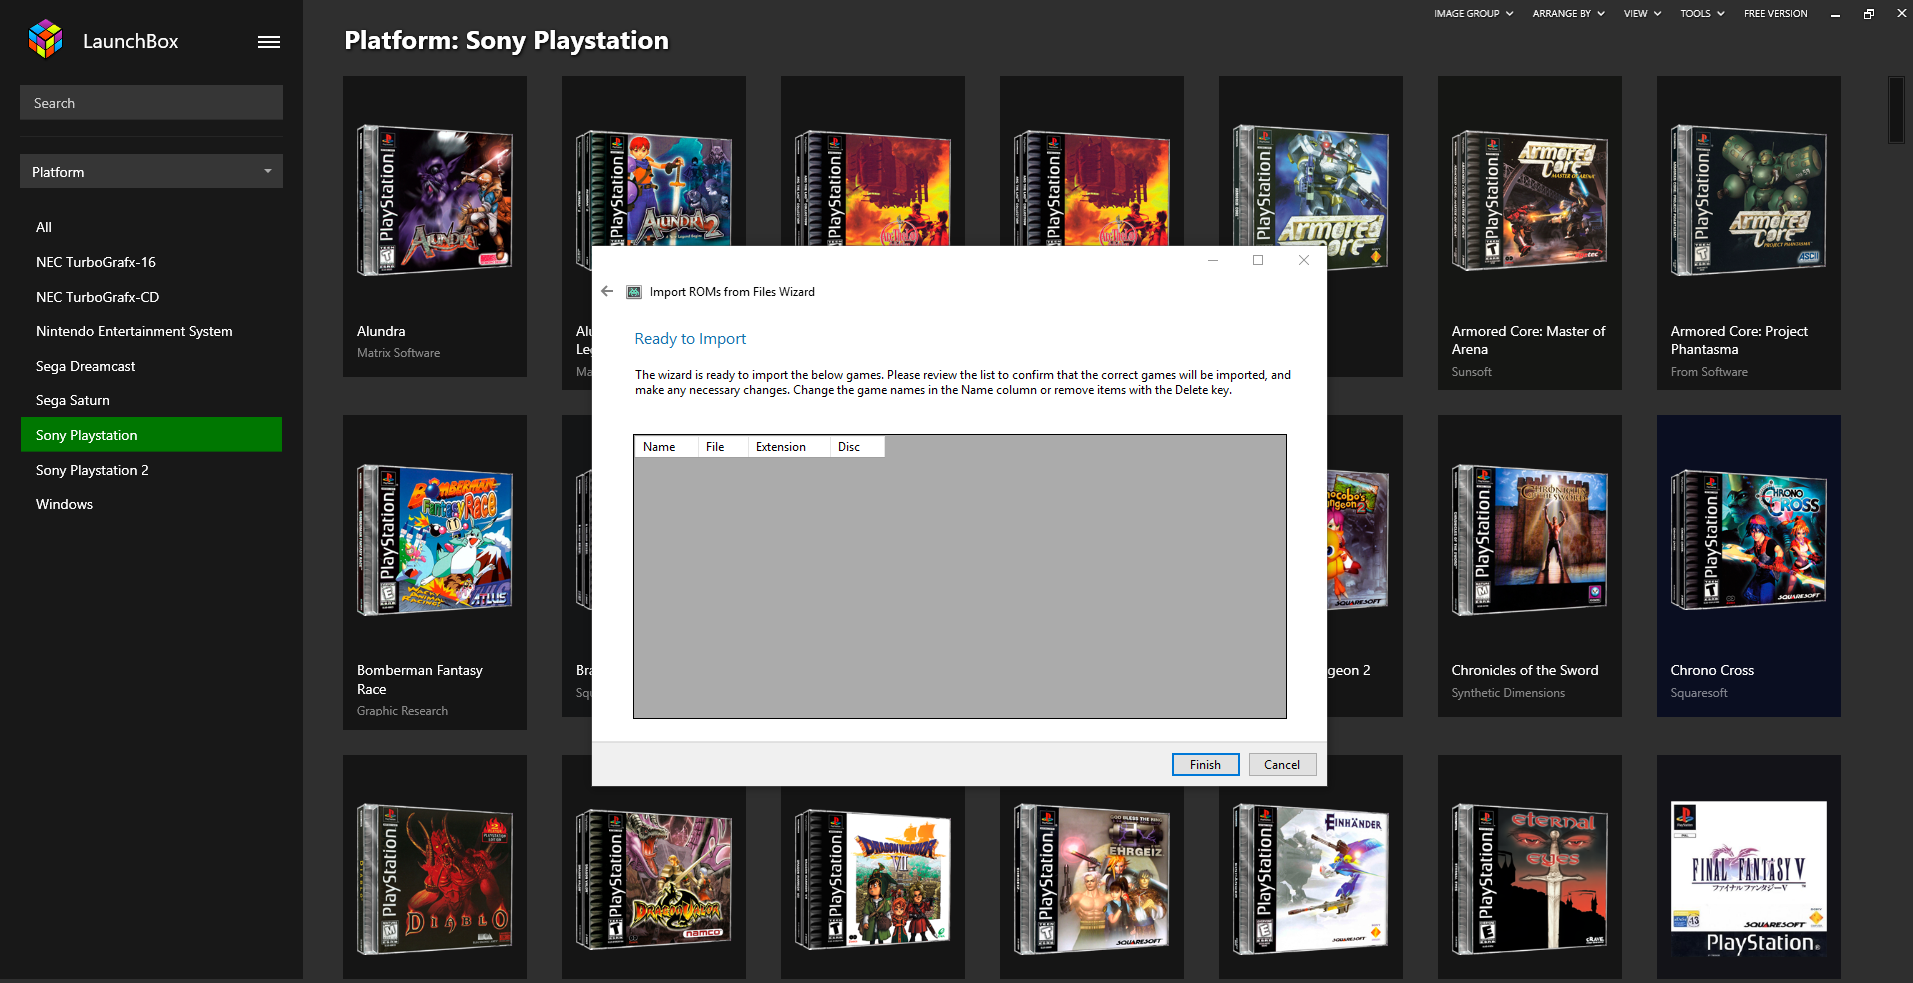Select the Alundra game cover
1913x983 pixels.
coord(435,200)
